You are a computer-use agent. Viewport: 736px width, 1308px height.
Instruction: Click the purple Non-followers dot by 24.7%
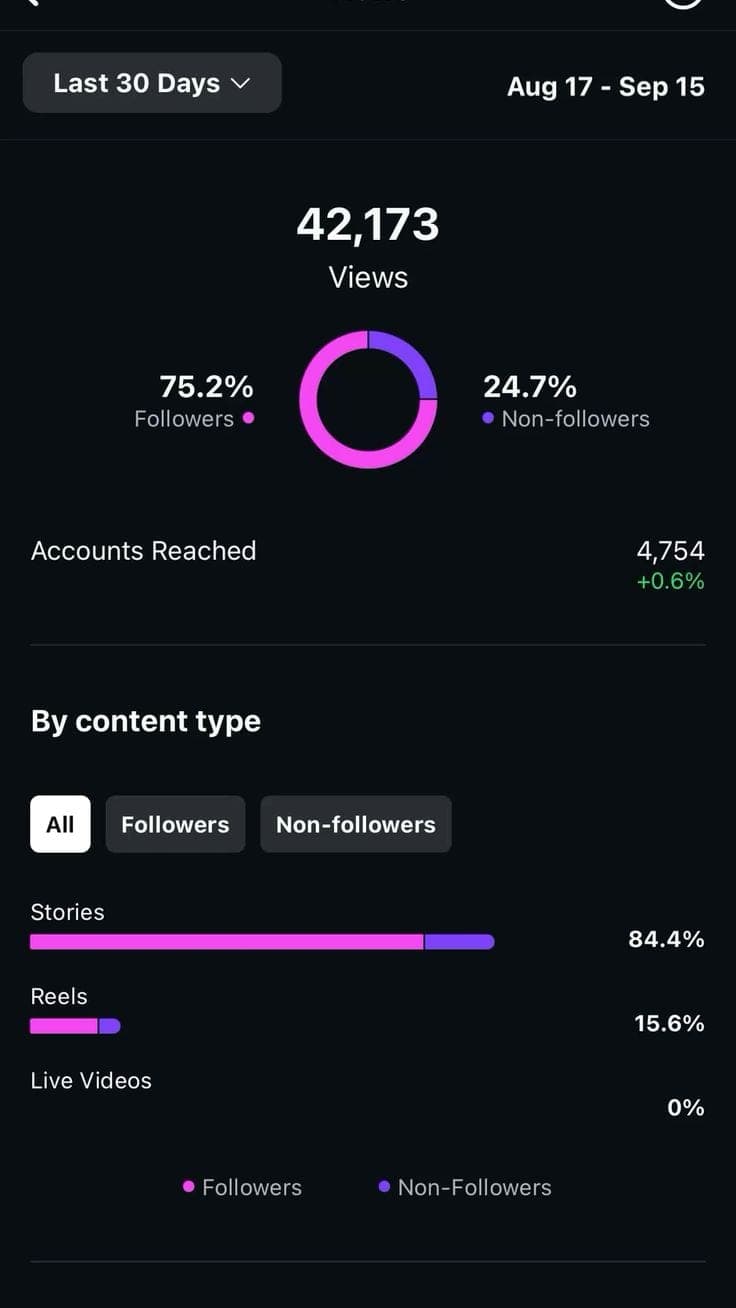coord(488,418)
